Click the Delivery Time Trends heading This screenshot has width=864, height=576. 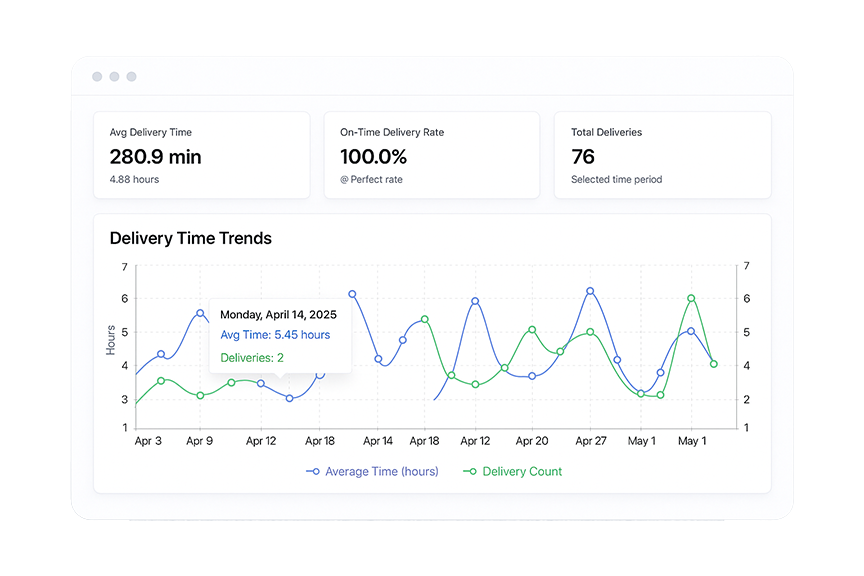pos(190,238)
